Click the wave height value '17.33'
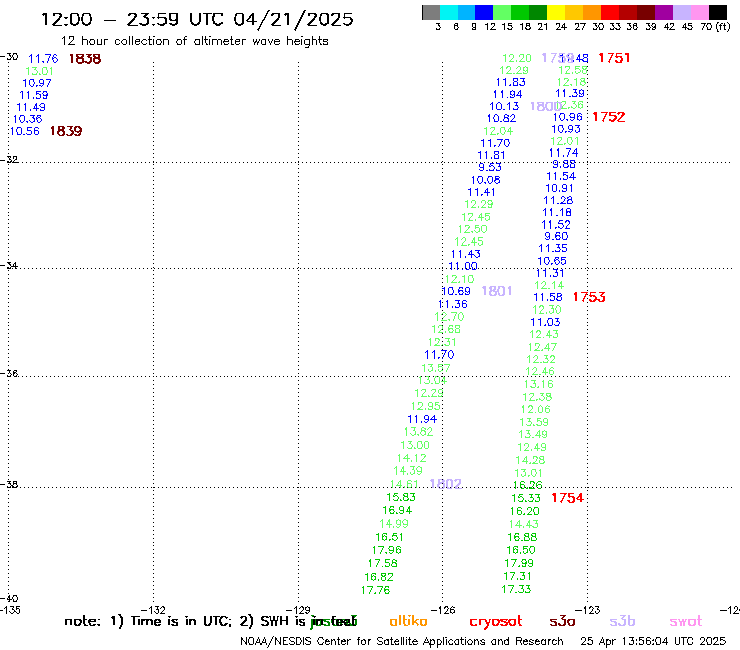The image size is (740, 650). point(516,589)
